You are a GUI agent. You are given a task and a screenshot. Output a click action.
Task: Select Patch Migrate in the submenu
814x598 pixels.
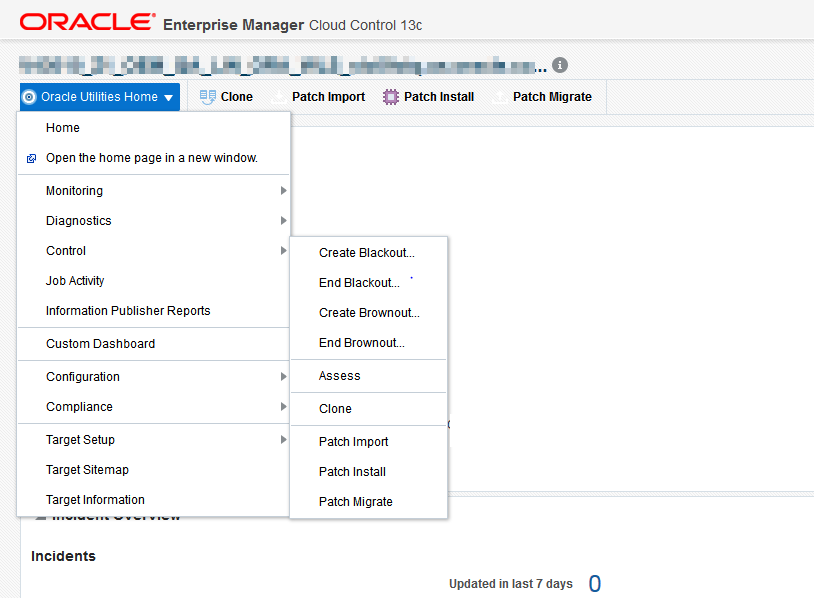(369, 502)
